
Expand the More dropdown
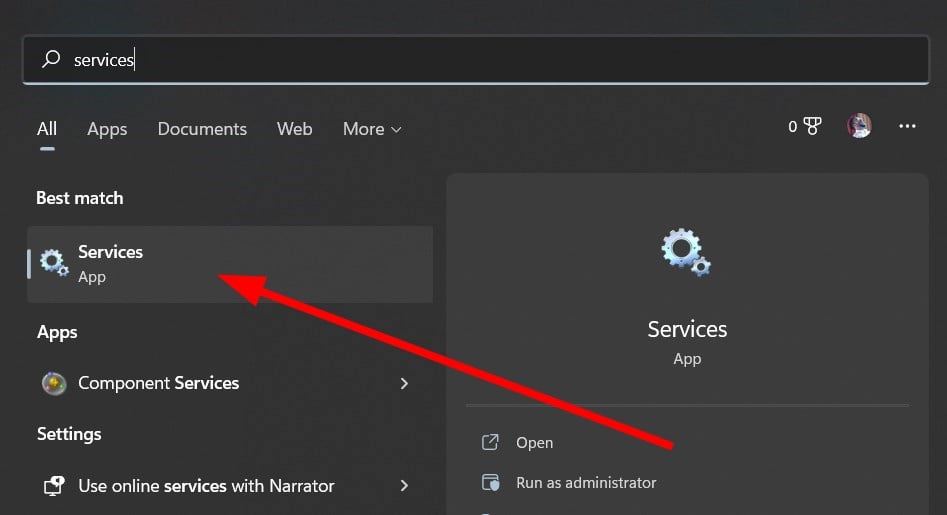(371, 129)
